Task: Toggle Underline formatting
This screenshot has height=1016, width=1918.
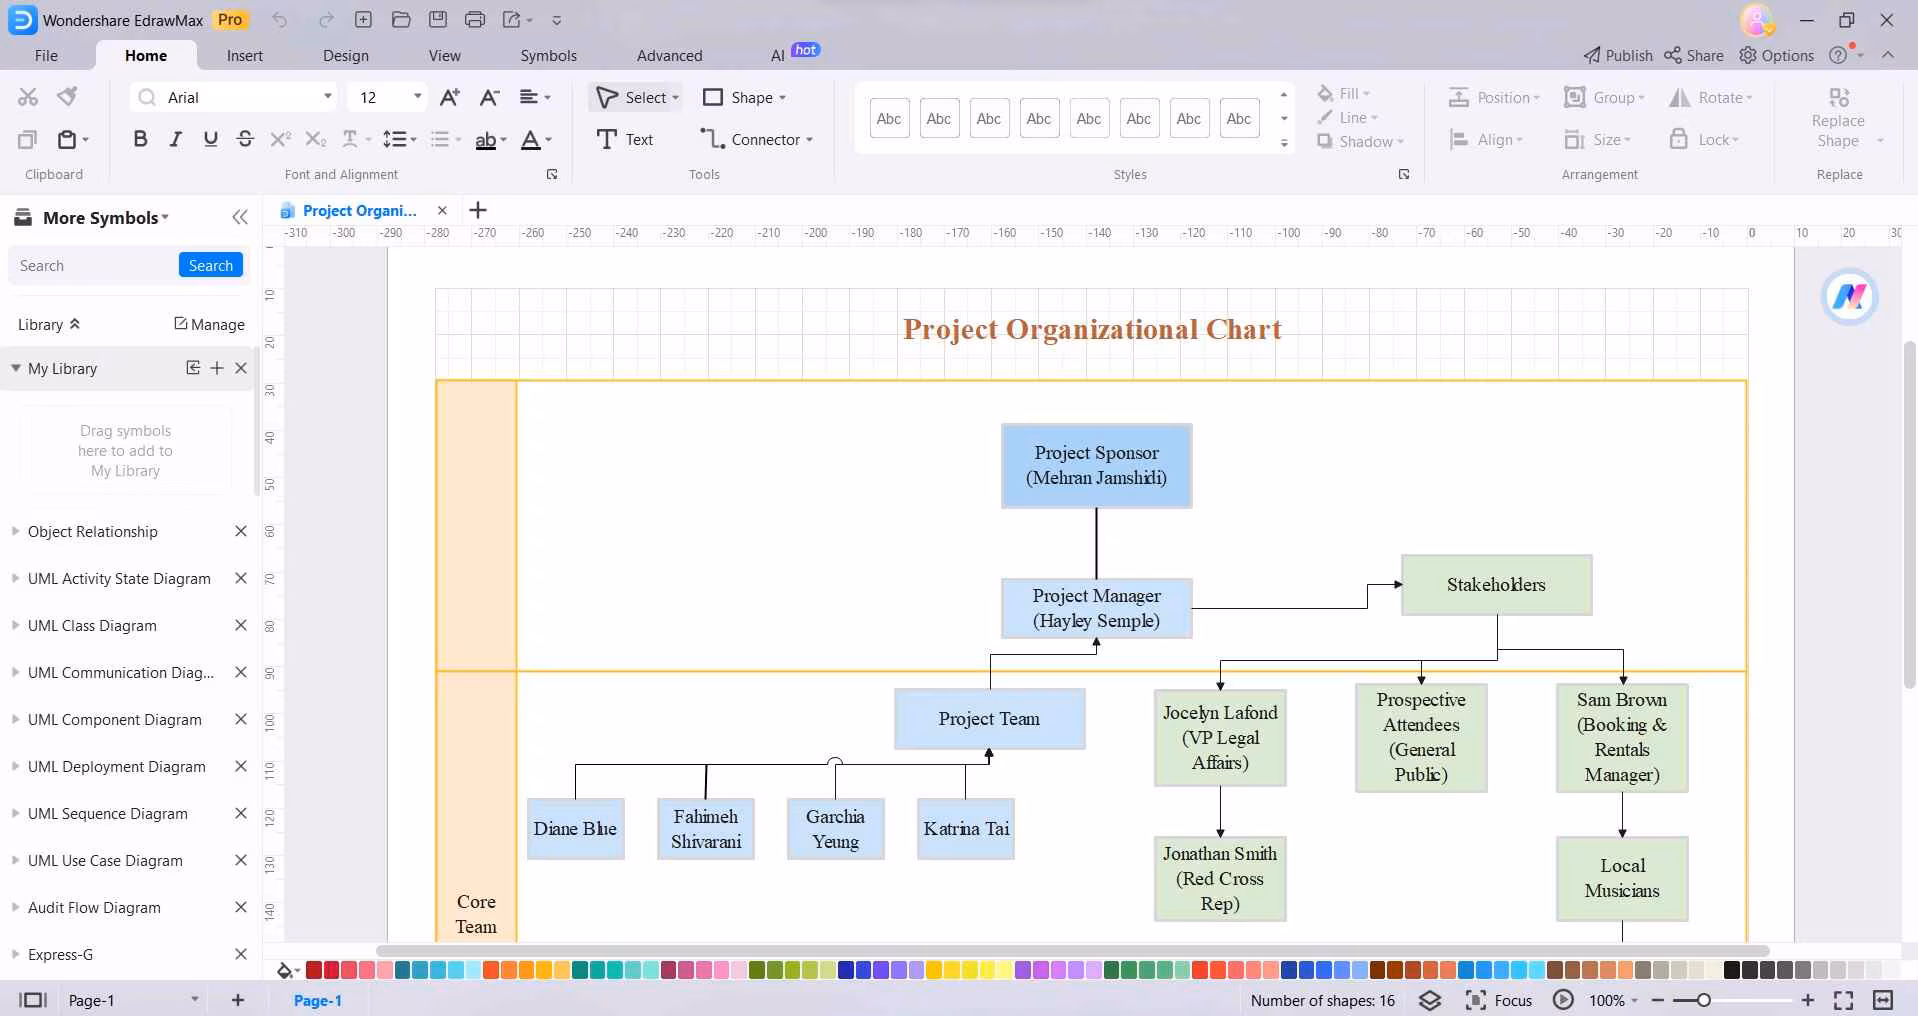Action: click(210, 139)
